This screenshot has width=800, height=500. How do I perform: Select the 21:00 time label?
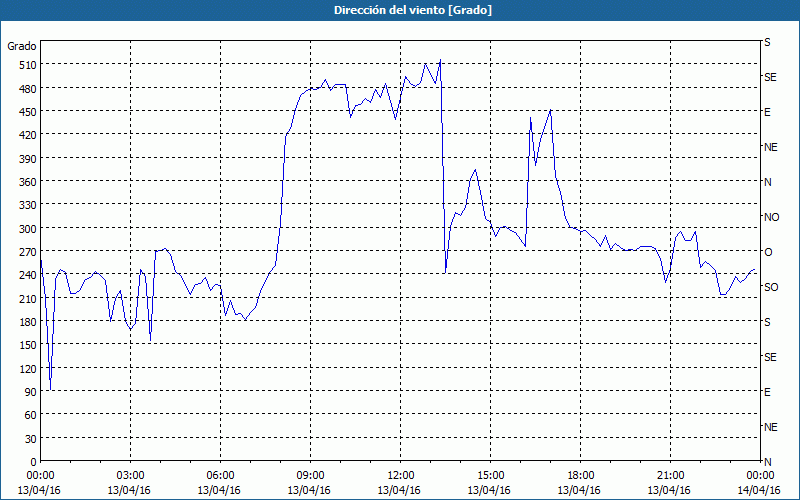(670, 476)
